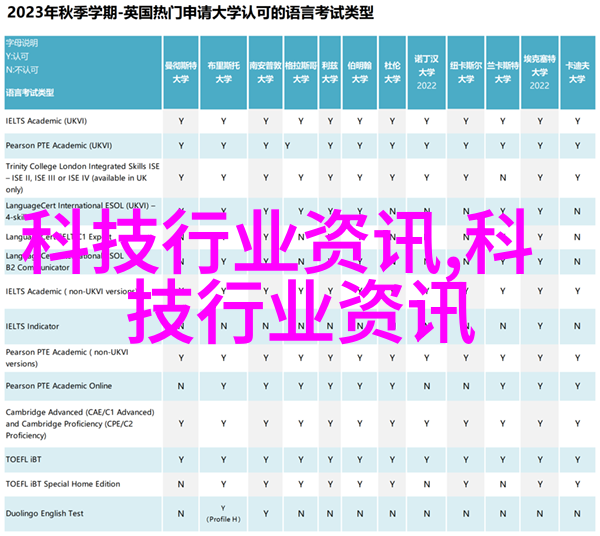Click 布里斯托大学 'N' in IELTS Indicator row
Screen dimensions: 600x536
click(x=223, y=326)
